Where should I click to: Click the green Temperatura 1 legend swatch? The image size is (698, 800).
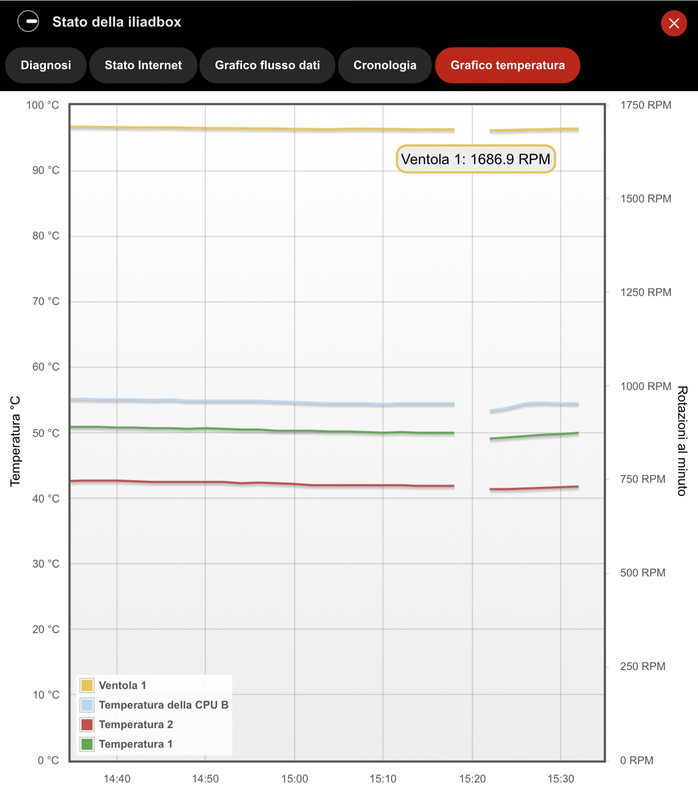coord(87,744)
